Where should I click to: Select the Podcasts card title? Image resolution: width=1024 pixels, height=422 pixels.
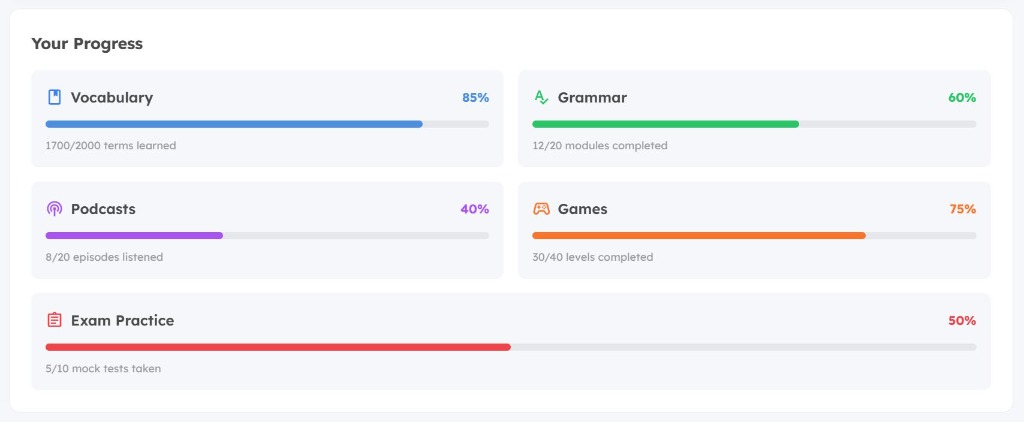pyautogui.click(x=103, y=209)
